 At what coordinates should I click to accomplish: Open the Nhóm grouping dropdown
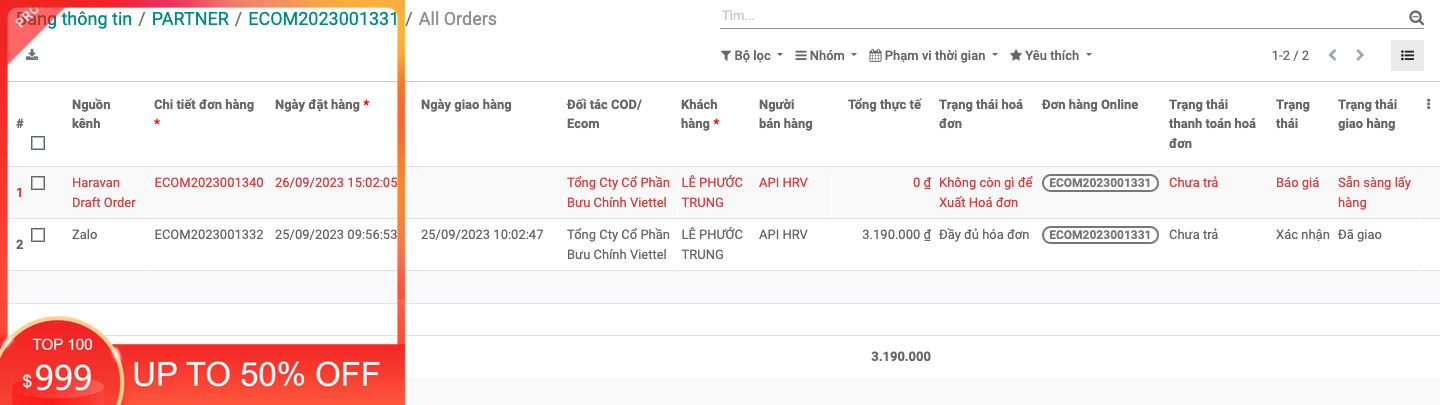click(825, 55)
